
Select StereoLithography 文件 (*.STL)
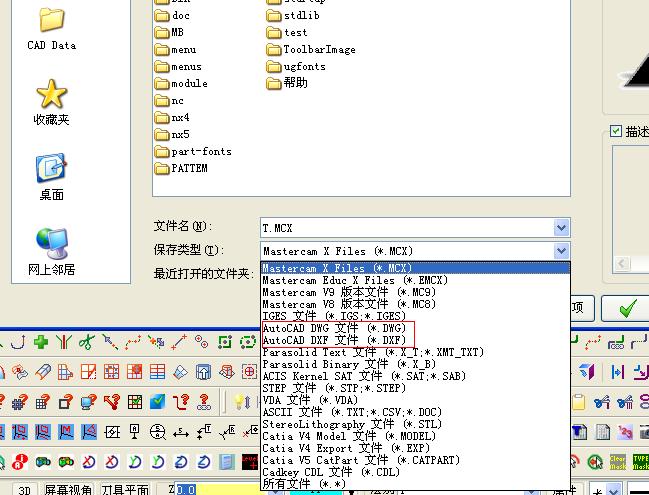(x=415, y=424)
